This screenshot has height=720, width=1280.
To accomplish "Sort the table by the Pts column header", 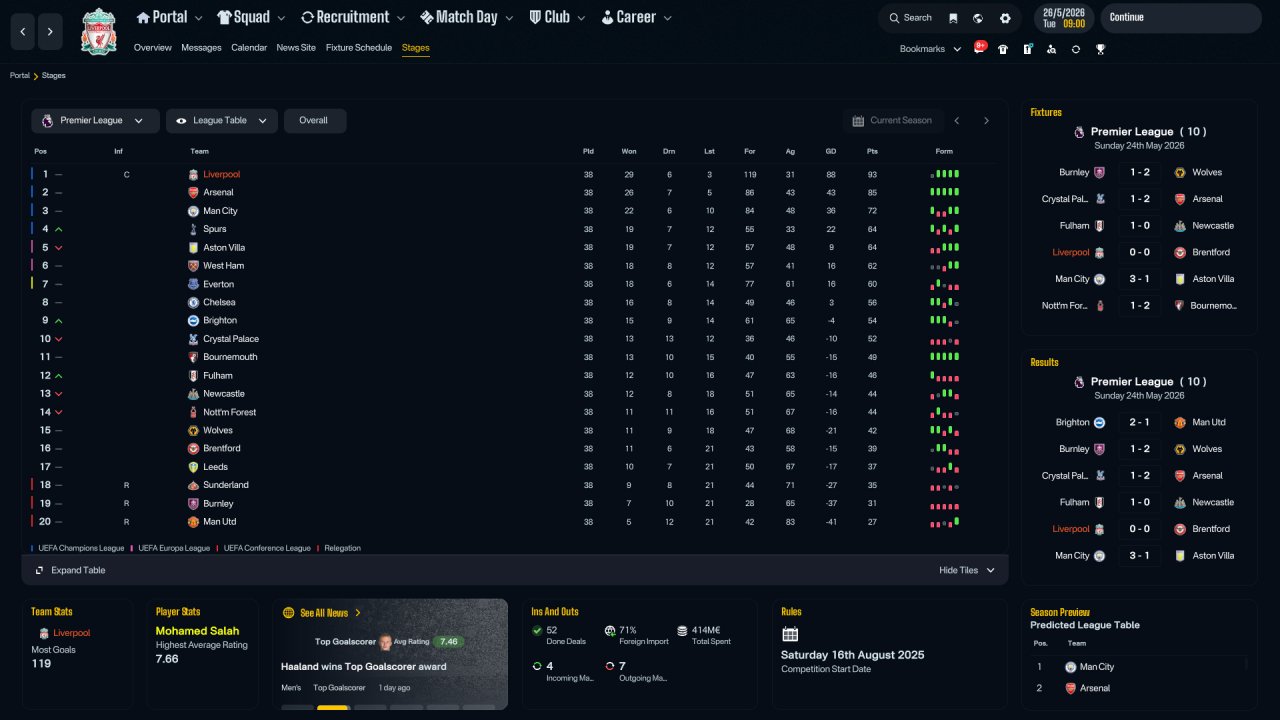I will [872, 152].
